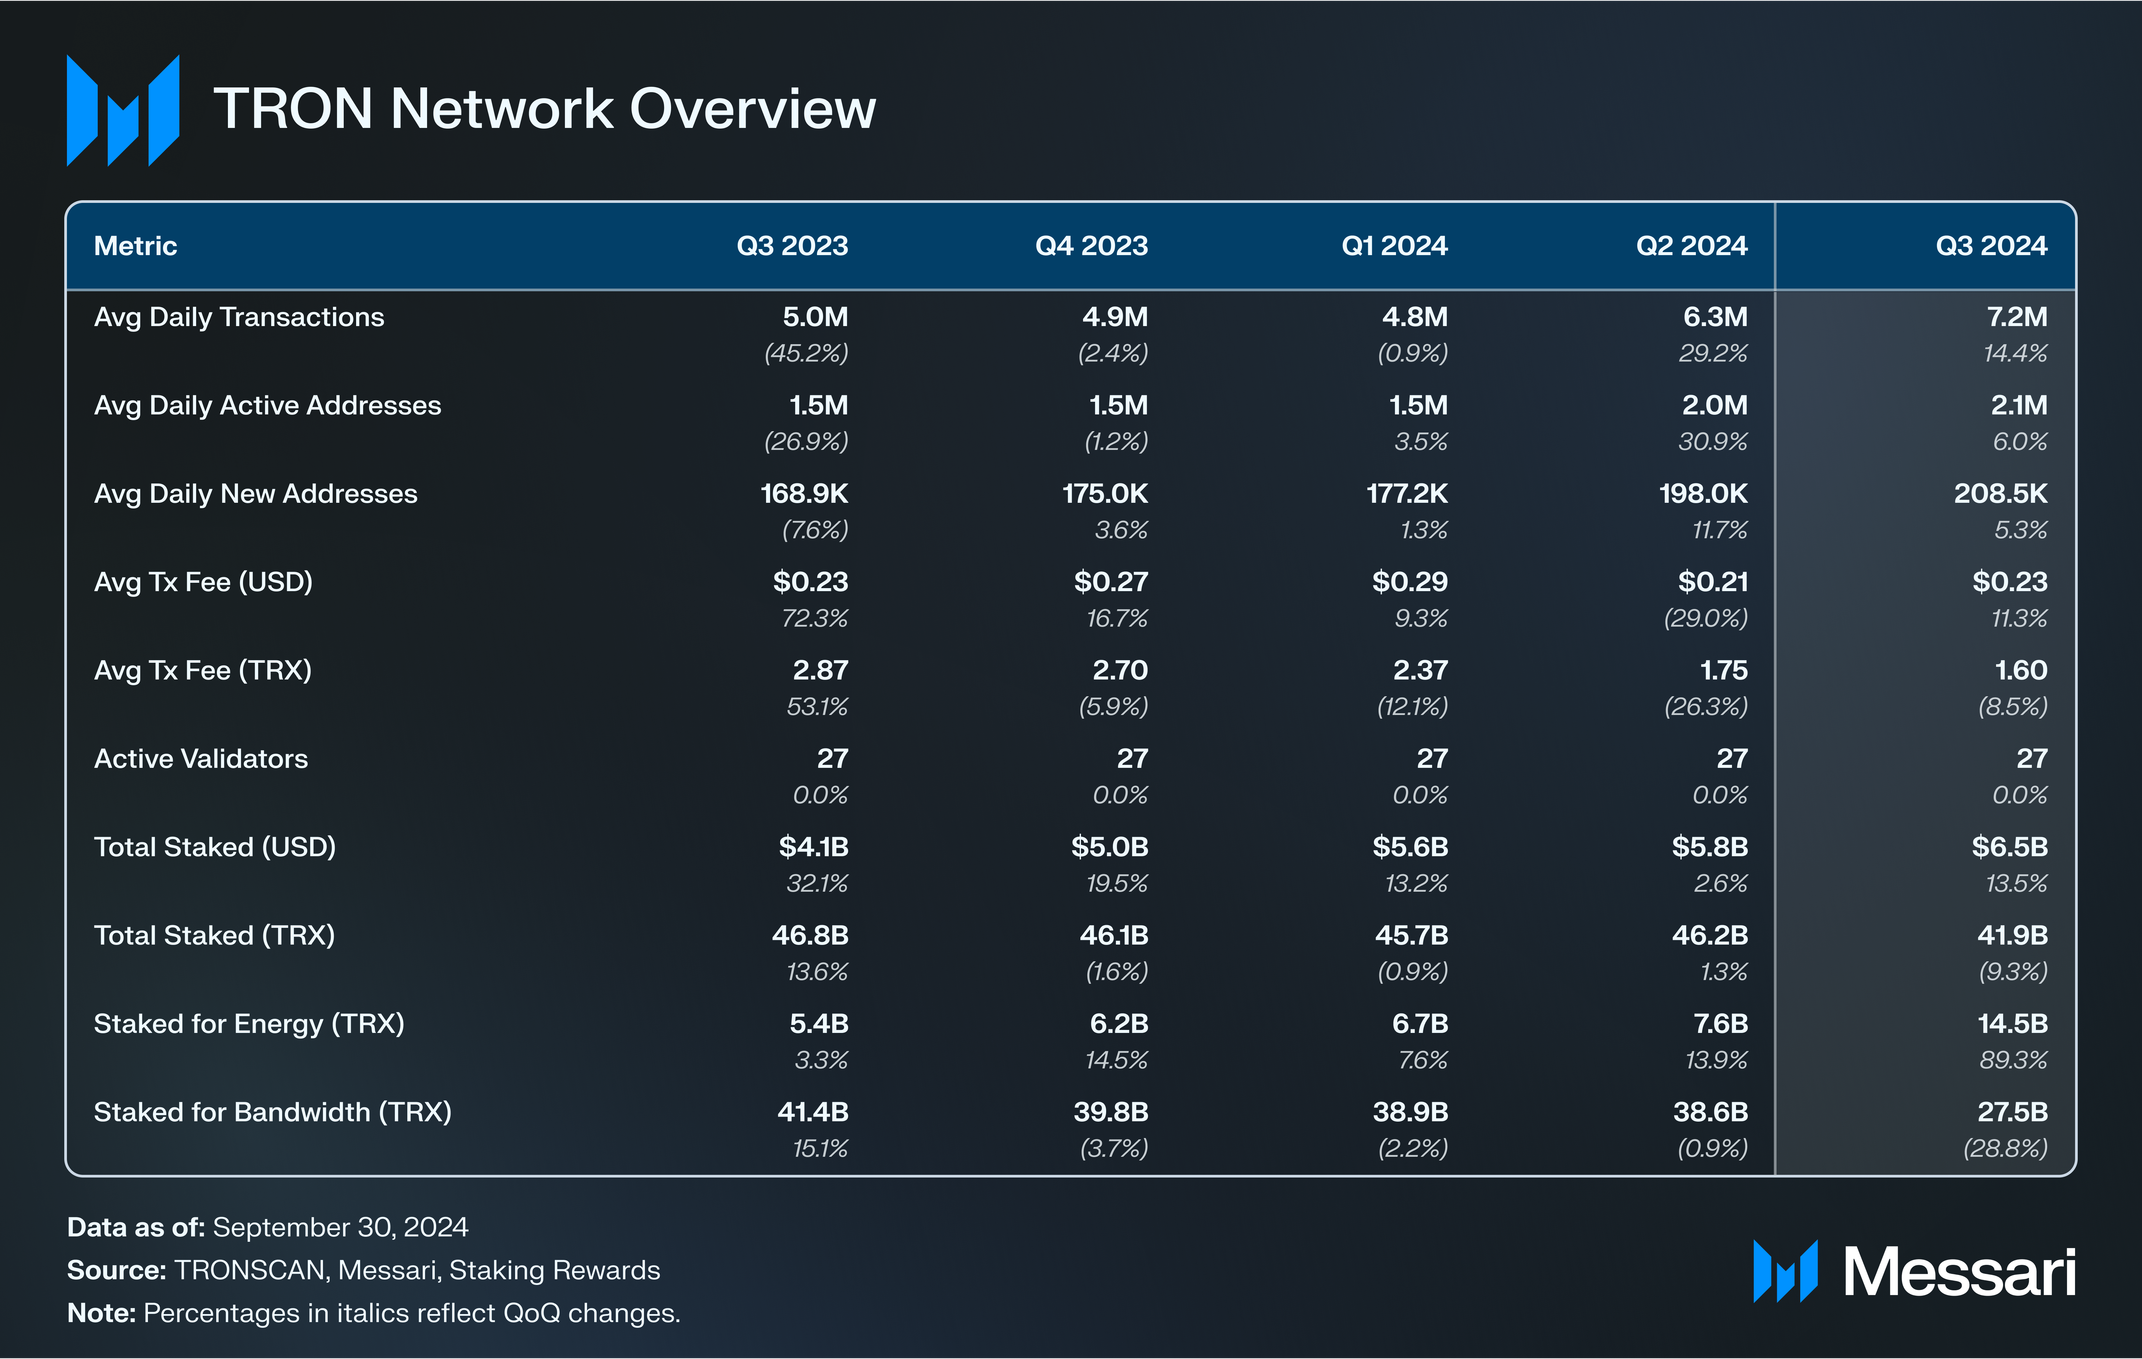Click the Staked for Energy (TRX) label
Viewport: 2142px width, 1359px height.
click(249, 1024)
